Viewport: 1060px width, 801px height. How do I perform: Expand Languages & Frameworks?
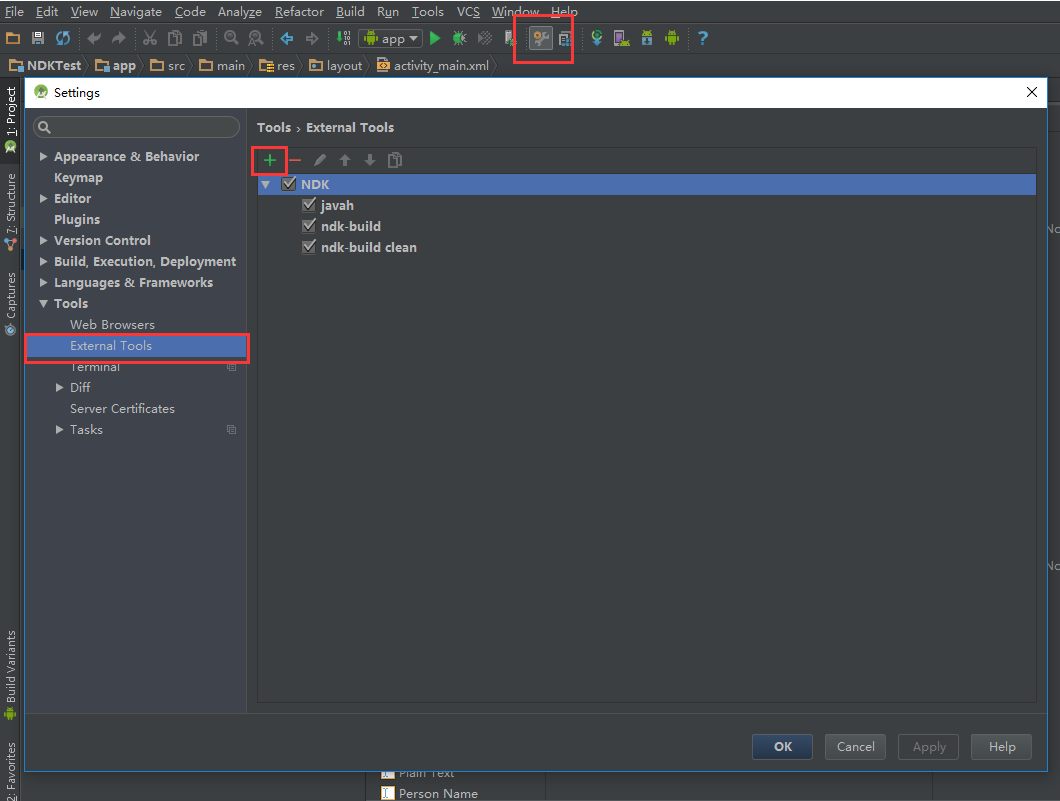click(43, 282)
